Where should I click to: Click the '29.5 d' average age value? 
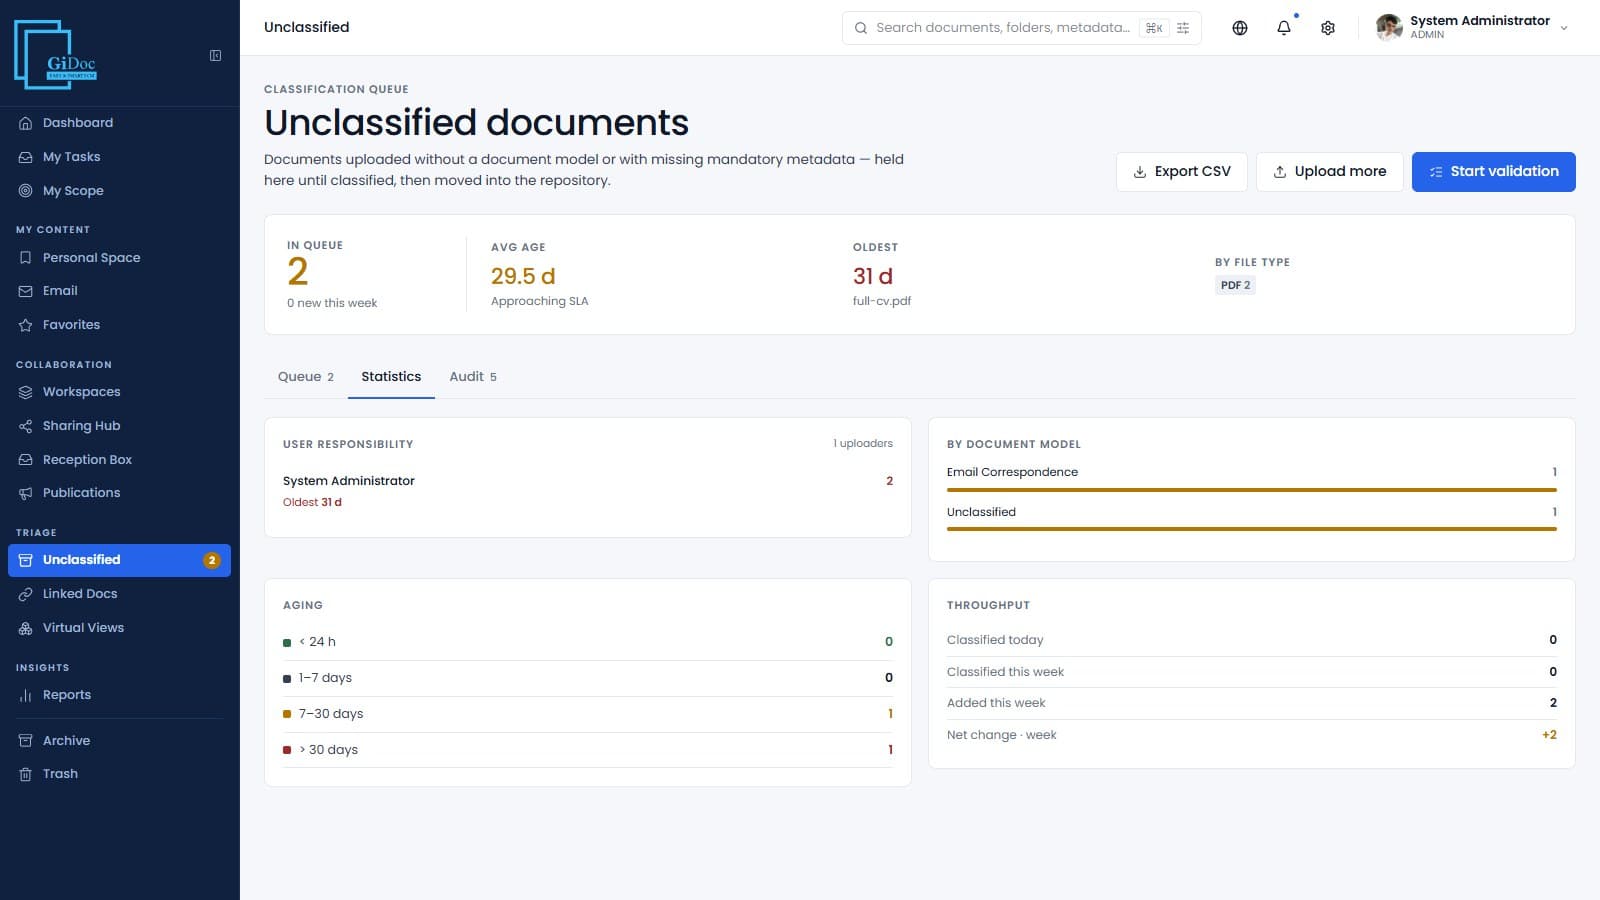[x=523, y=276]
